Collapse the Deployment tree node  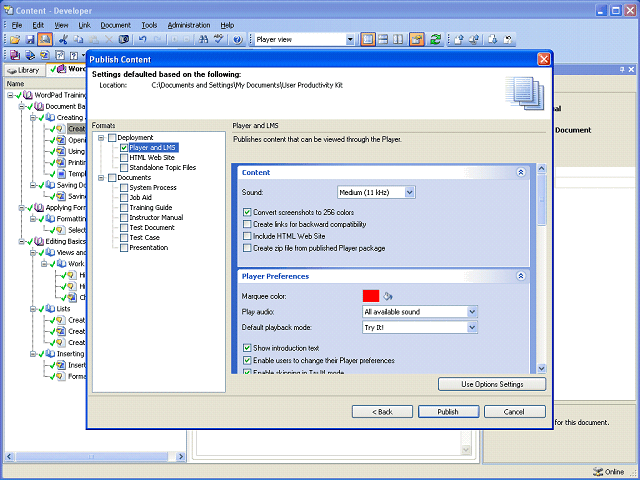click(x=101, y=138)
